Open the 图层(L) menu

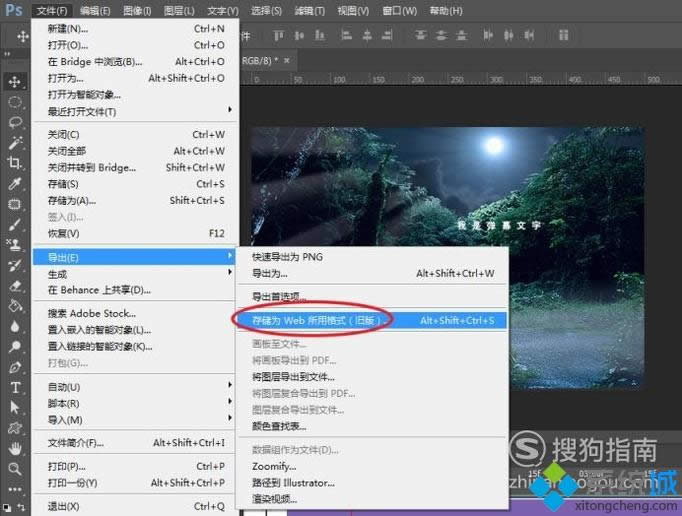[x=179, y=10]
